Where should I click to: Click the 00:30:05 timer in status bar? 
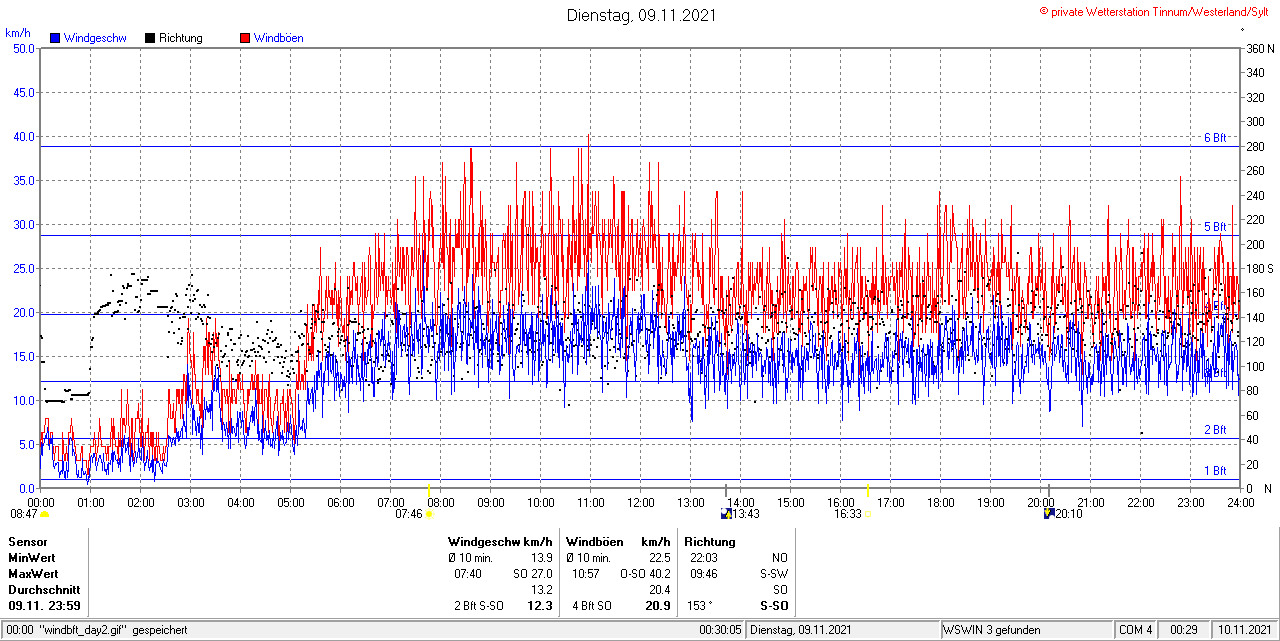(721, 630)
